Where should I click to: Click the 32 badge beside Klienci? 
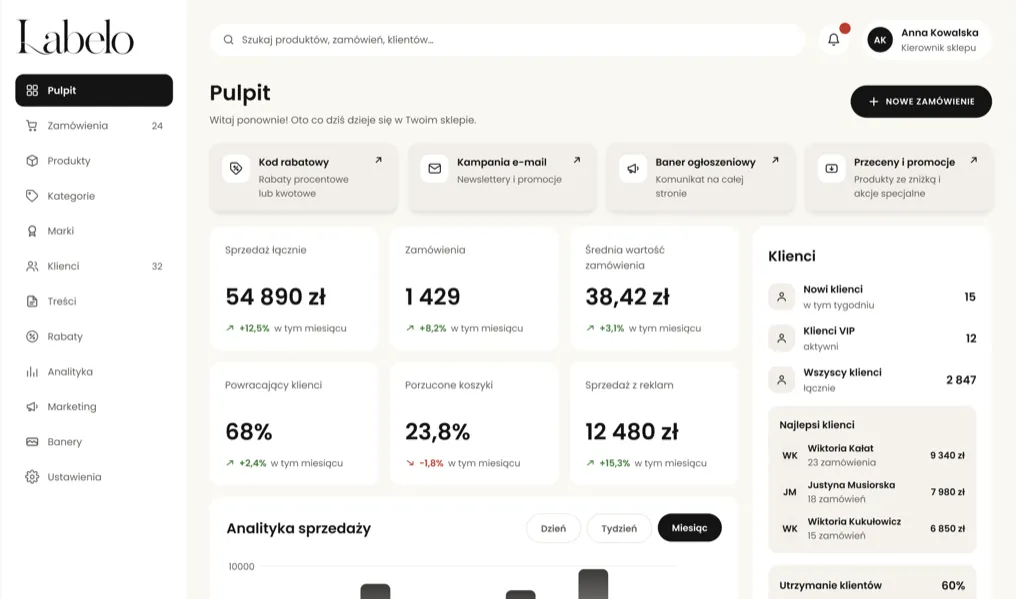click(x=157, y=266)
